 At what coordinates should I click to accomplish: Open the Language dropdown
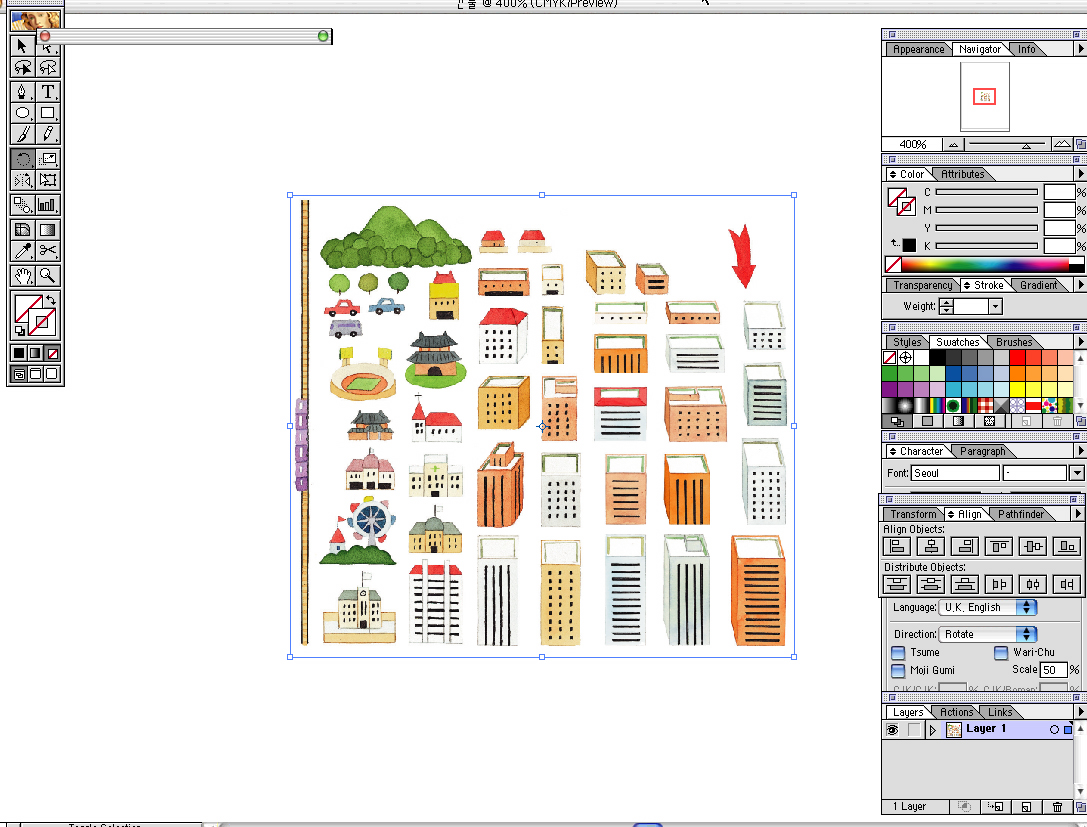(x=987, y=607)
